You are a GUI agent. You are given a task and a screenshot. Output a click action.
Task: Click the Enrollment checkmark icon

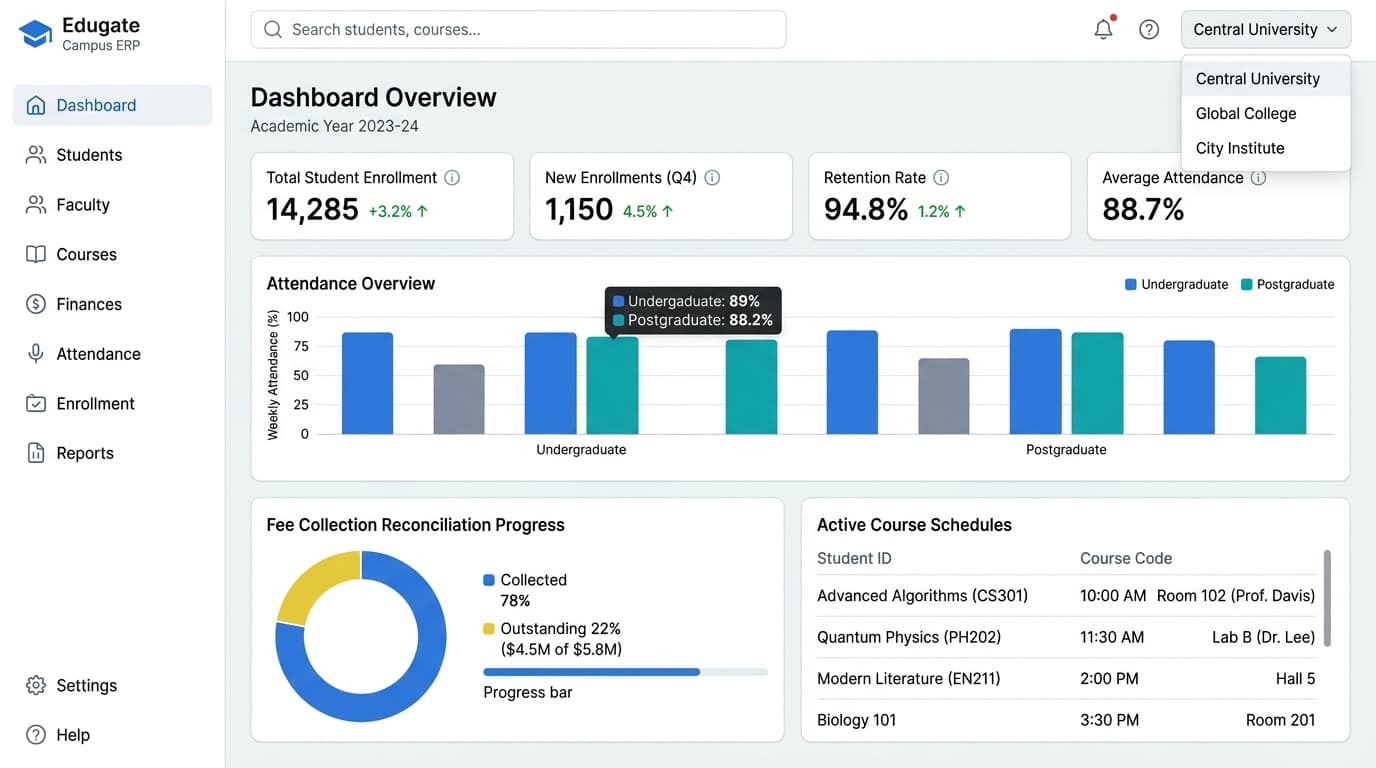pyautogui.click(x=36, y=404)
